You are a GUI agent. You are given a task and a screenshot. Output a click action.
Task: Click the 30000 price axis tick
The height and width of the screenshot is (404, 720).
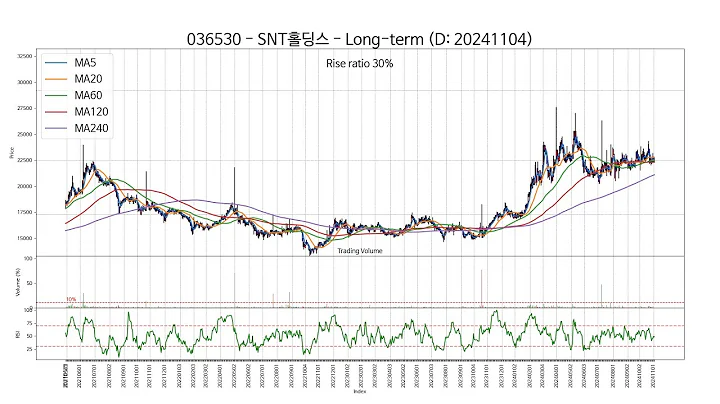25,82
